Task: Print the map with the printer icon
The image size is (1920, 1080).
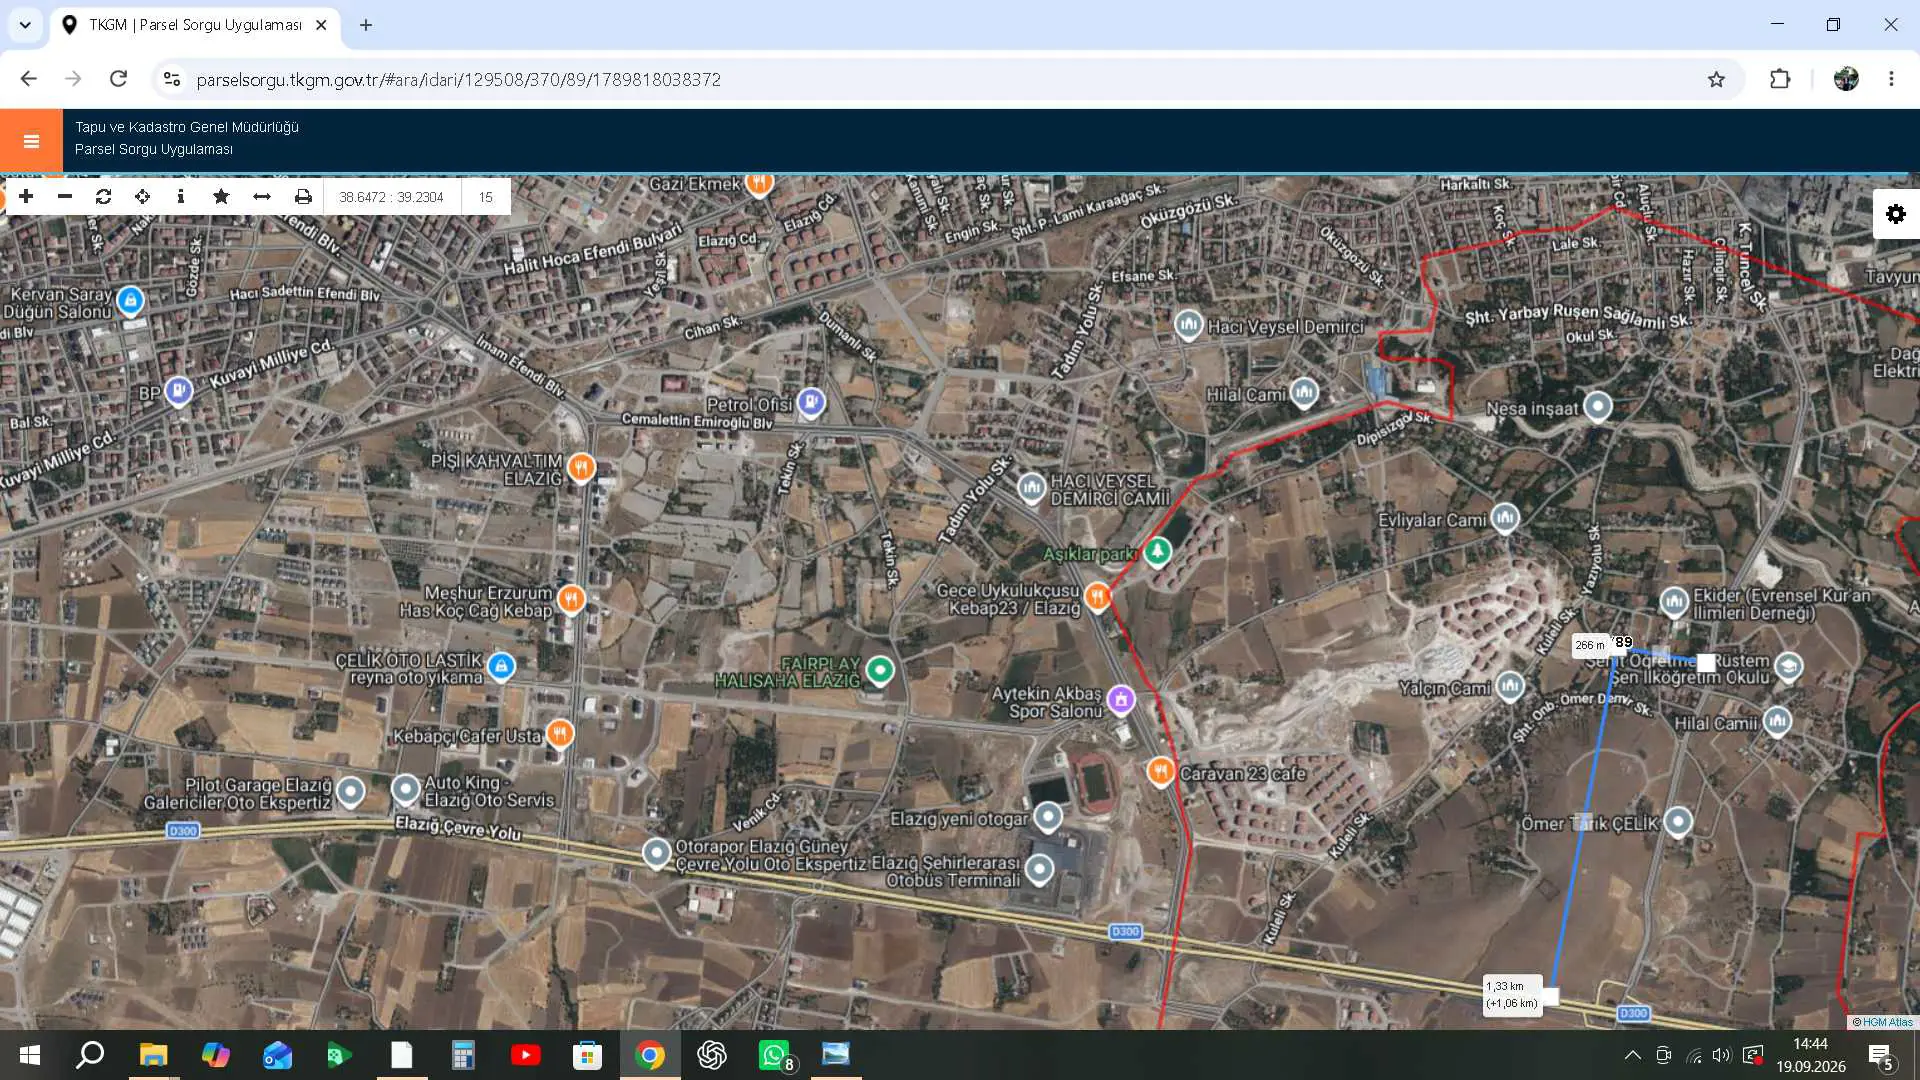Action: tap(303, 197)
